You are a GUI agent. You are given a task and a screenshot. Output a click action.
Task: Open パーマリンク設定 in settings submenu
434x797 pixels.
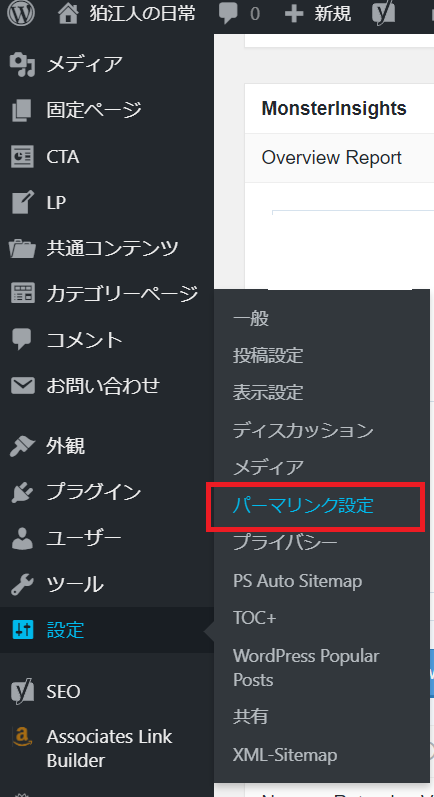tap(303, 506)
